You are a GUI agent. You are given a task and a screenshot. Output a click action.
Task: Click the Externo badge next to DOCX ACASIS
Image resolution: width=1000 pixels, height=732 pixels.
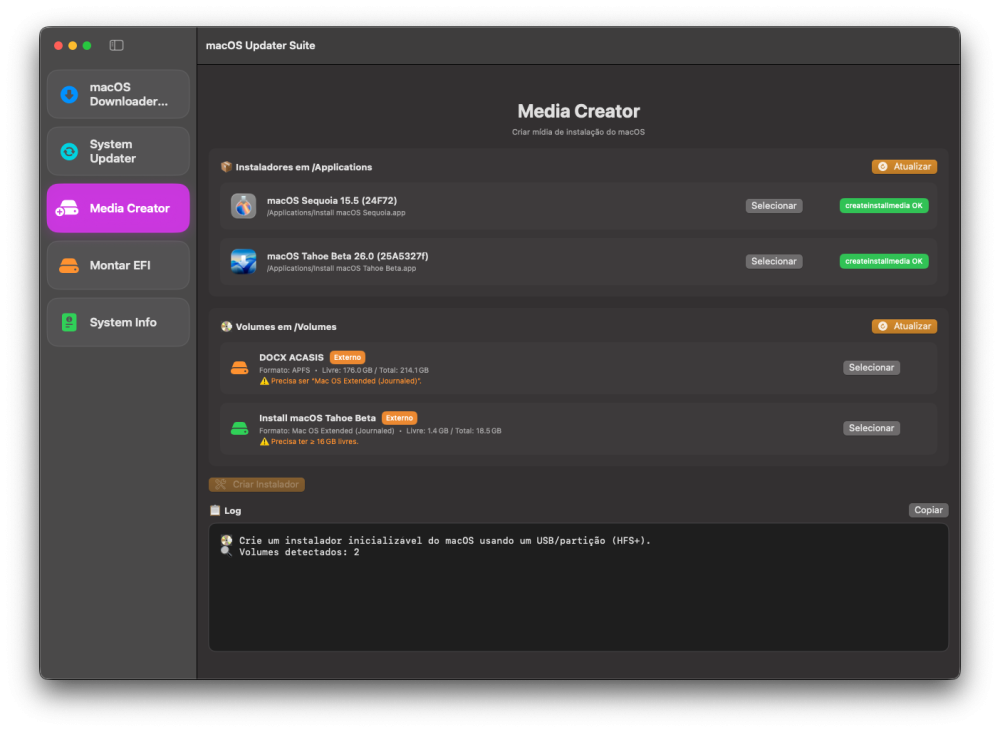tap(348, 358)
